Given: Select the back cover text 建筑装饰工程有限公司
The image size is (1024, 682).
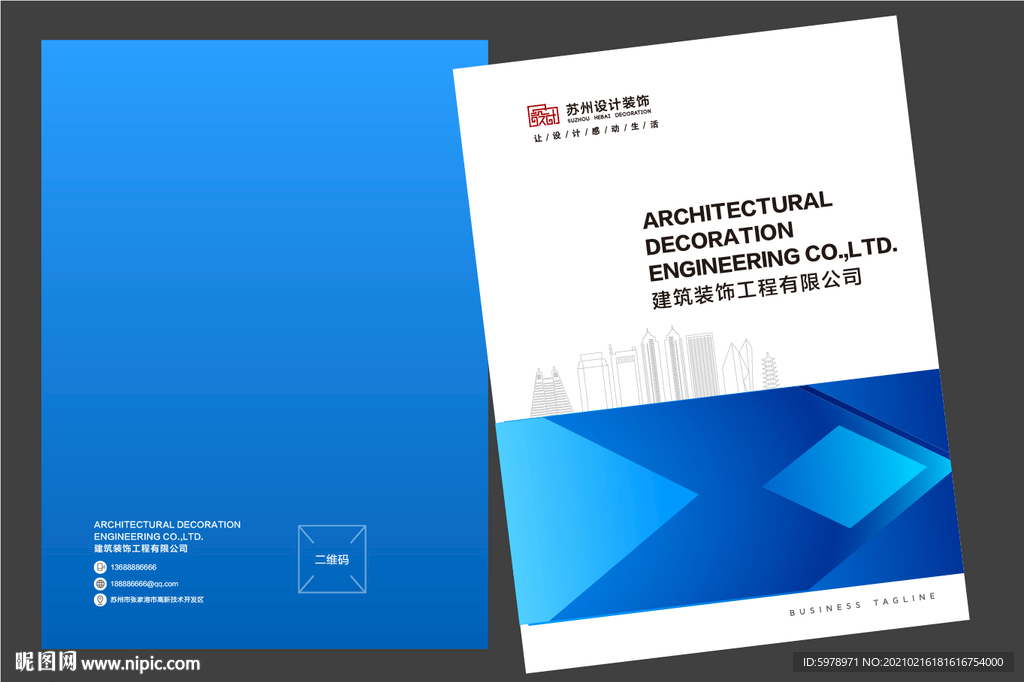Looking at the screenshot, I should click(140, 549).
